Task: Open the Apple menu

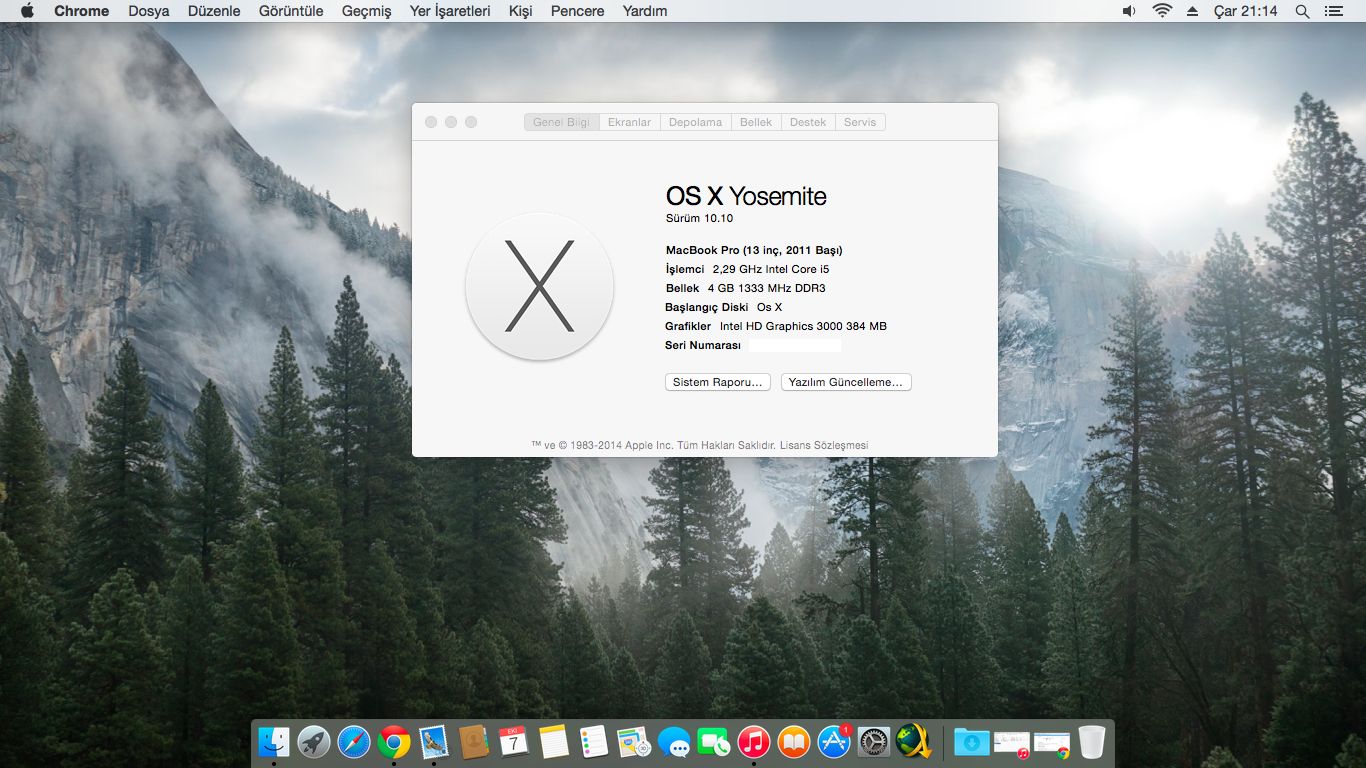Action: (x=27, y=11)
